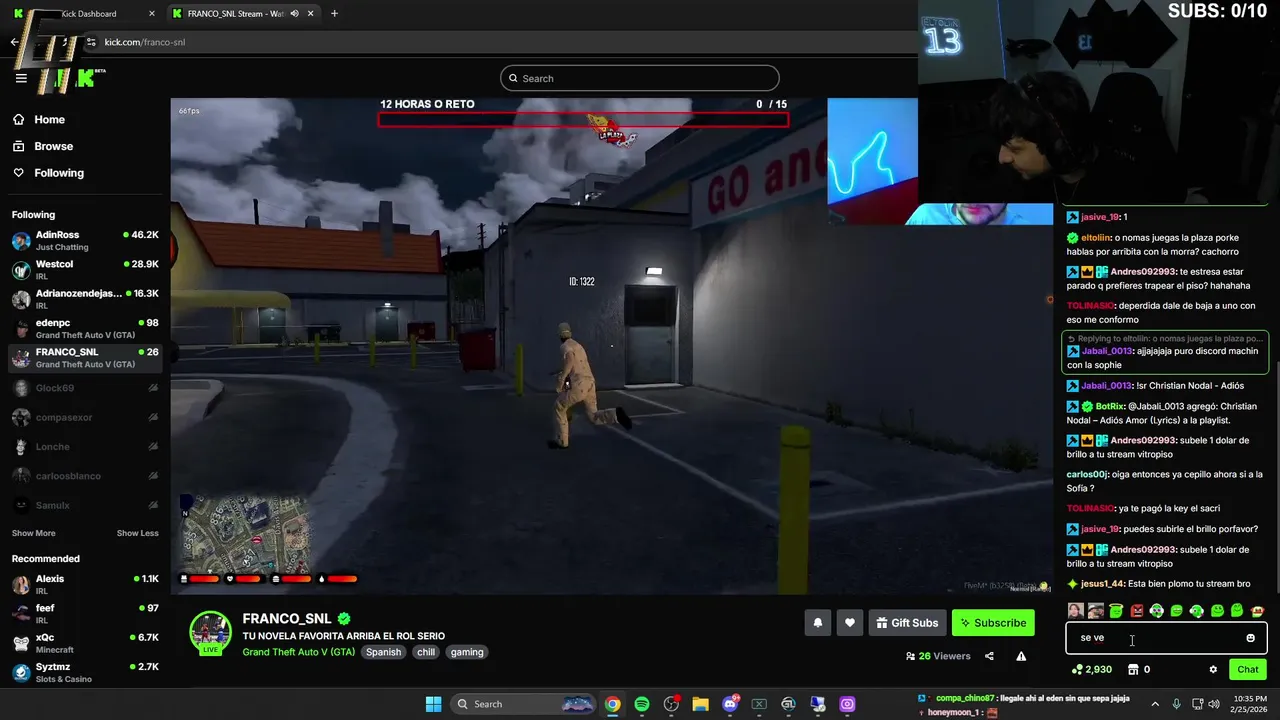This screenshot has width=1280, height=720.
Task: Open recommended channel Syztmz
Action: coord(85,672)
